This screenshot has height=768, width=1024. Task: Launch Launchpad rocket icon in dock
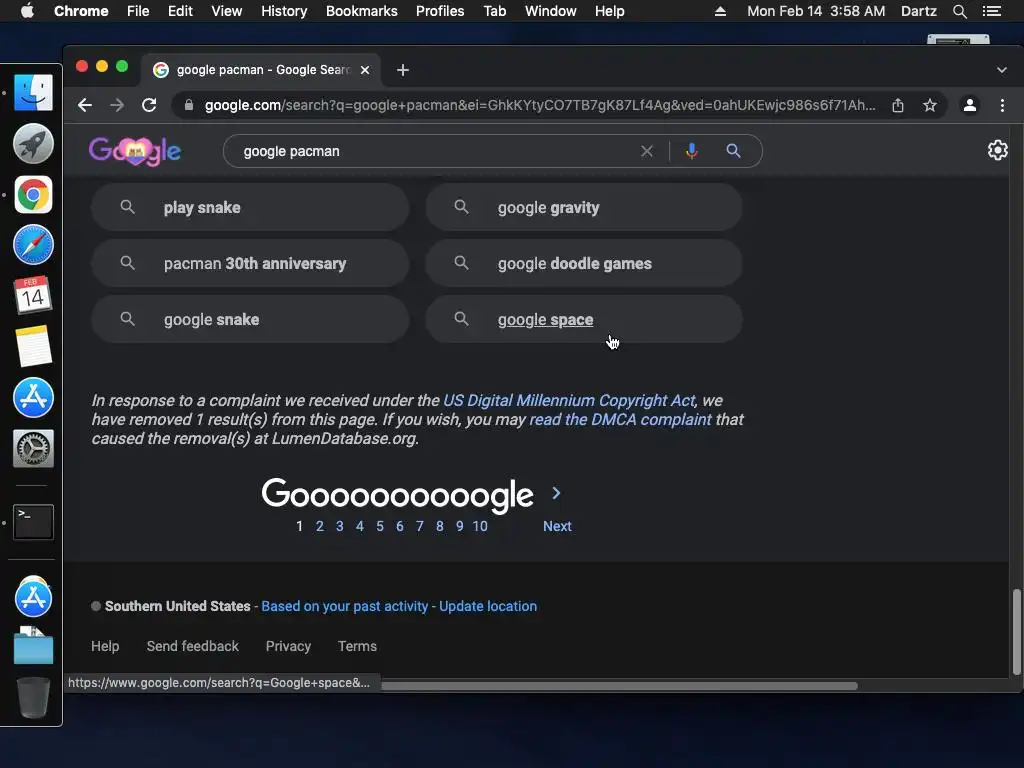[33, 143]
